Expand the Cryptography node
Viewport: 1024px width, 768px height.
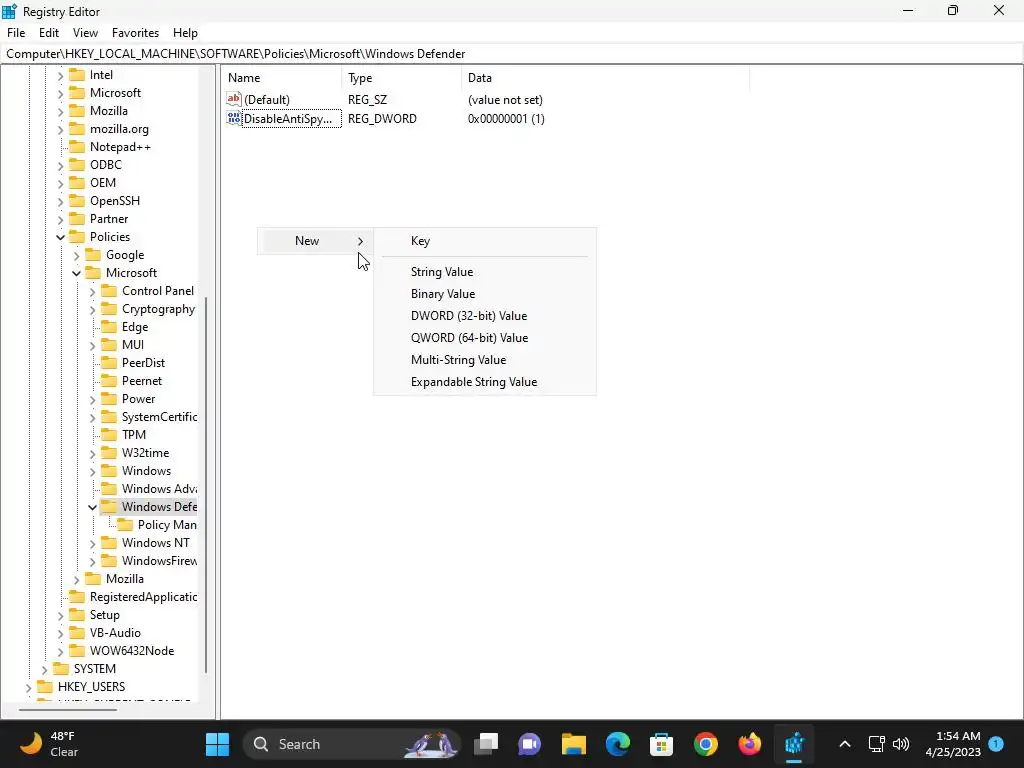(92, 309)
